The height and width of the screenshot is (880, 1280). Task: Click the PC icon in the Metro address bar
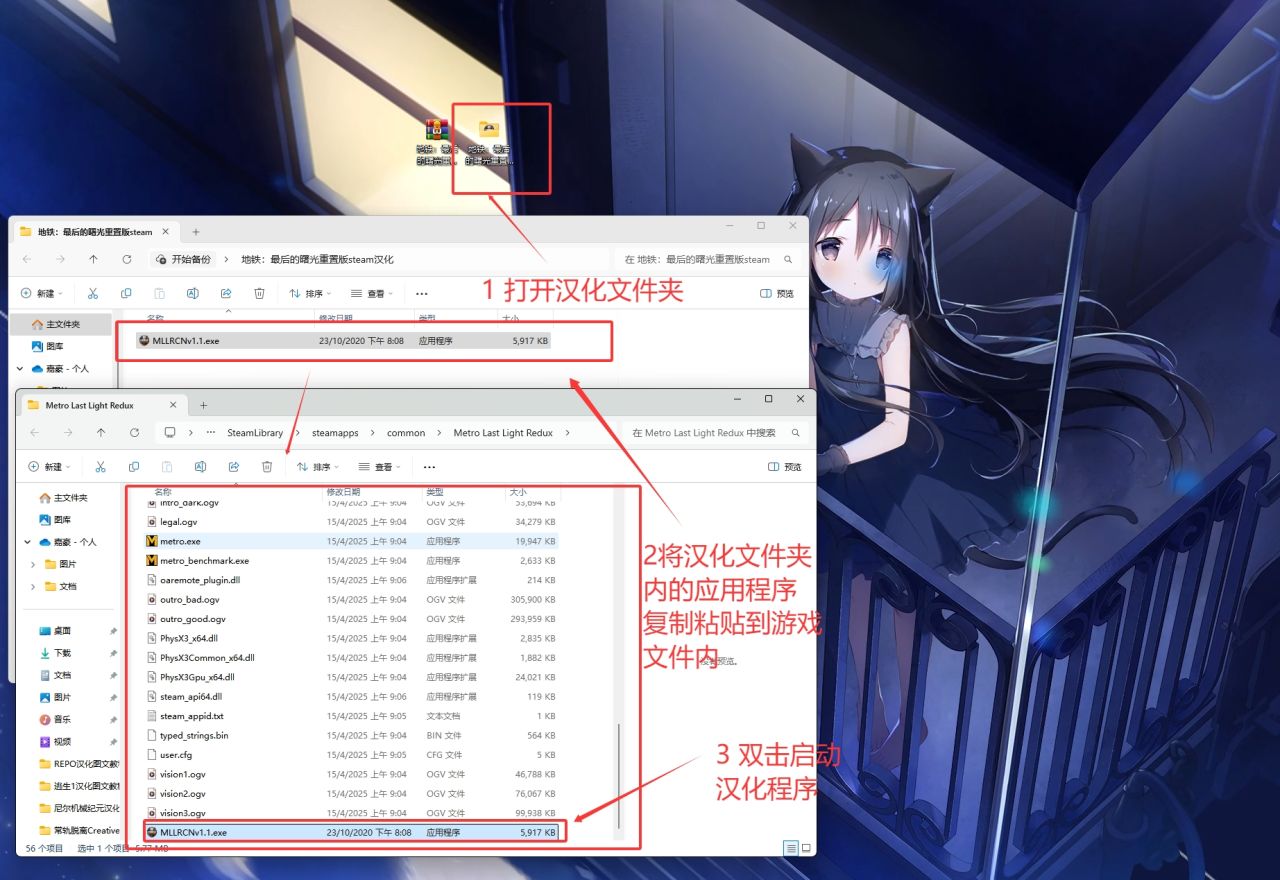pos(170,433)
